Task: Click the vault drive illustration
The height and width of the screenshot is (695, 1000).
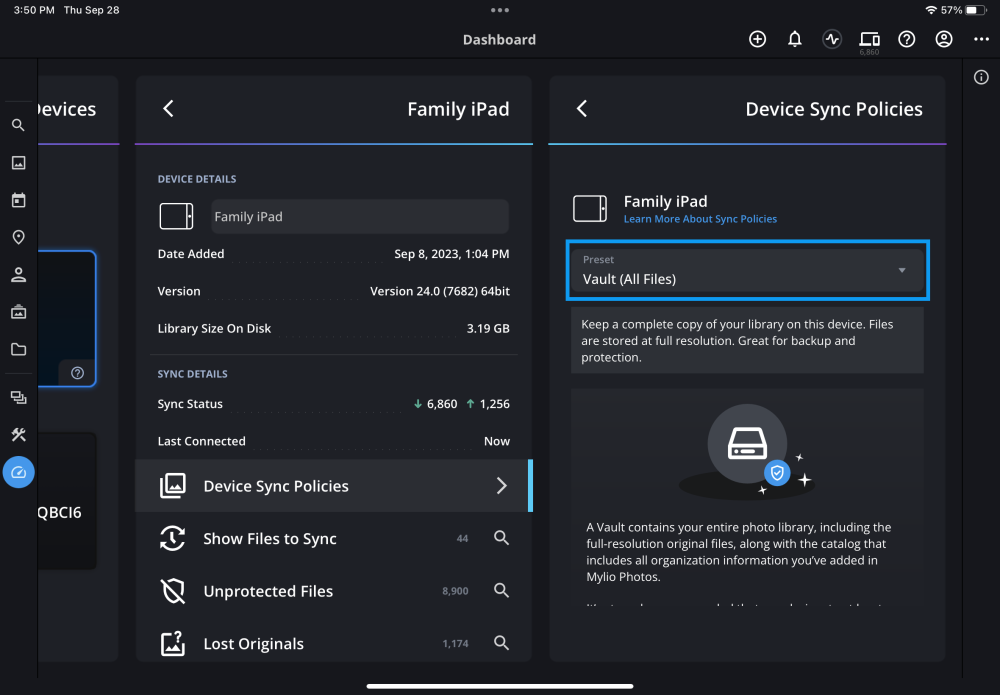Action: click(747, 451)
